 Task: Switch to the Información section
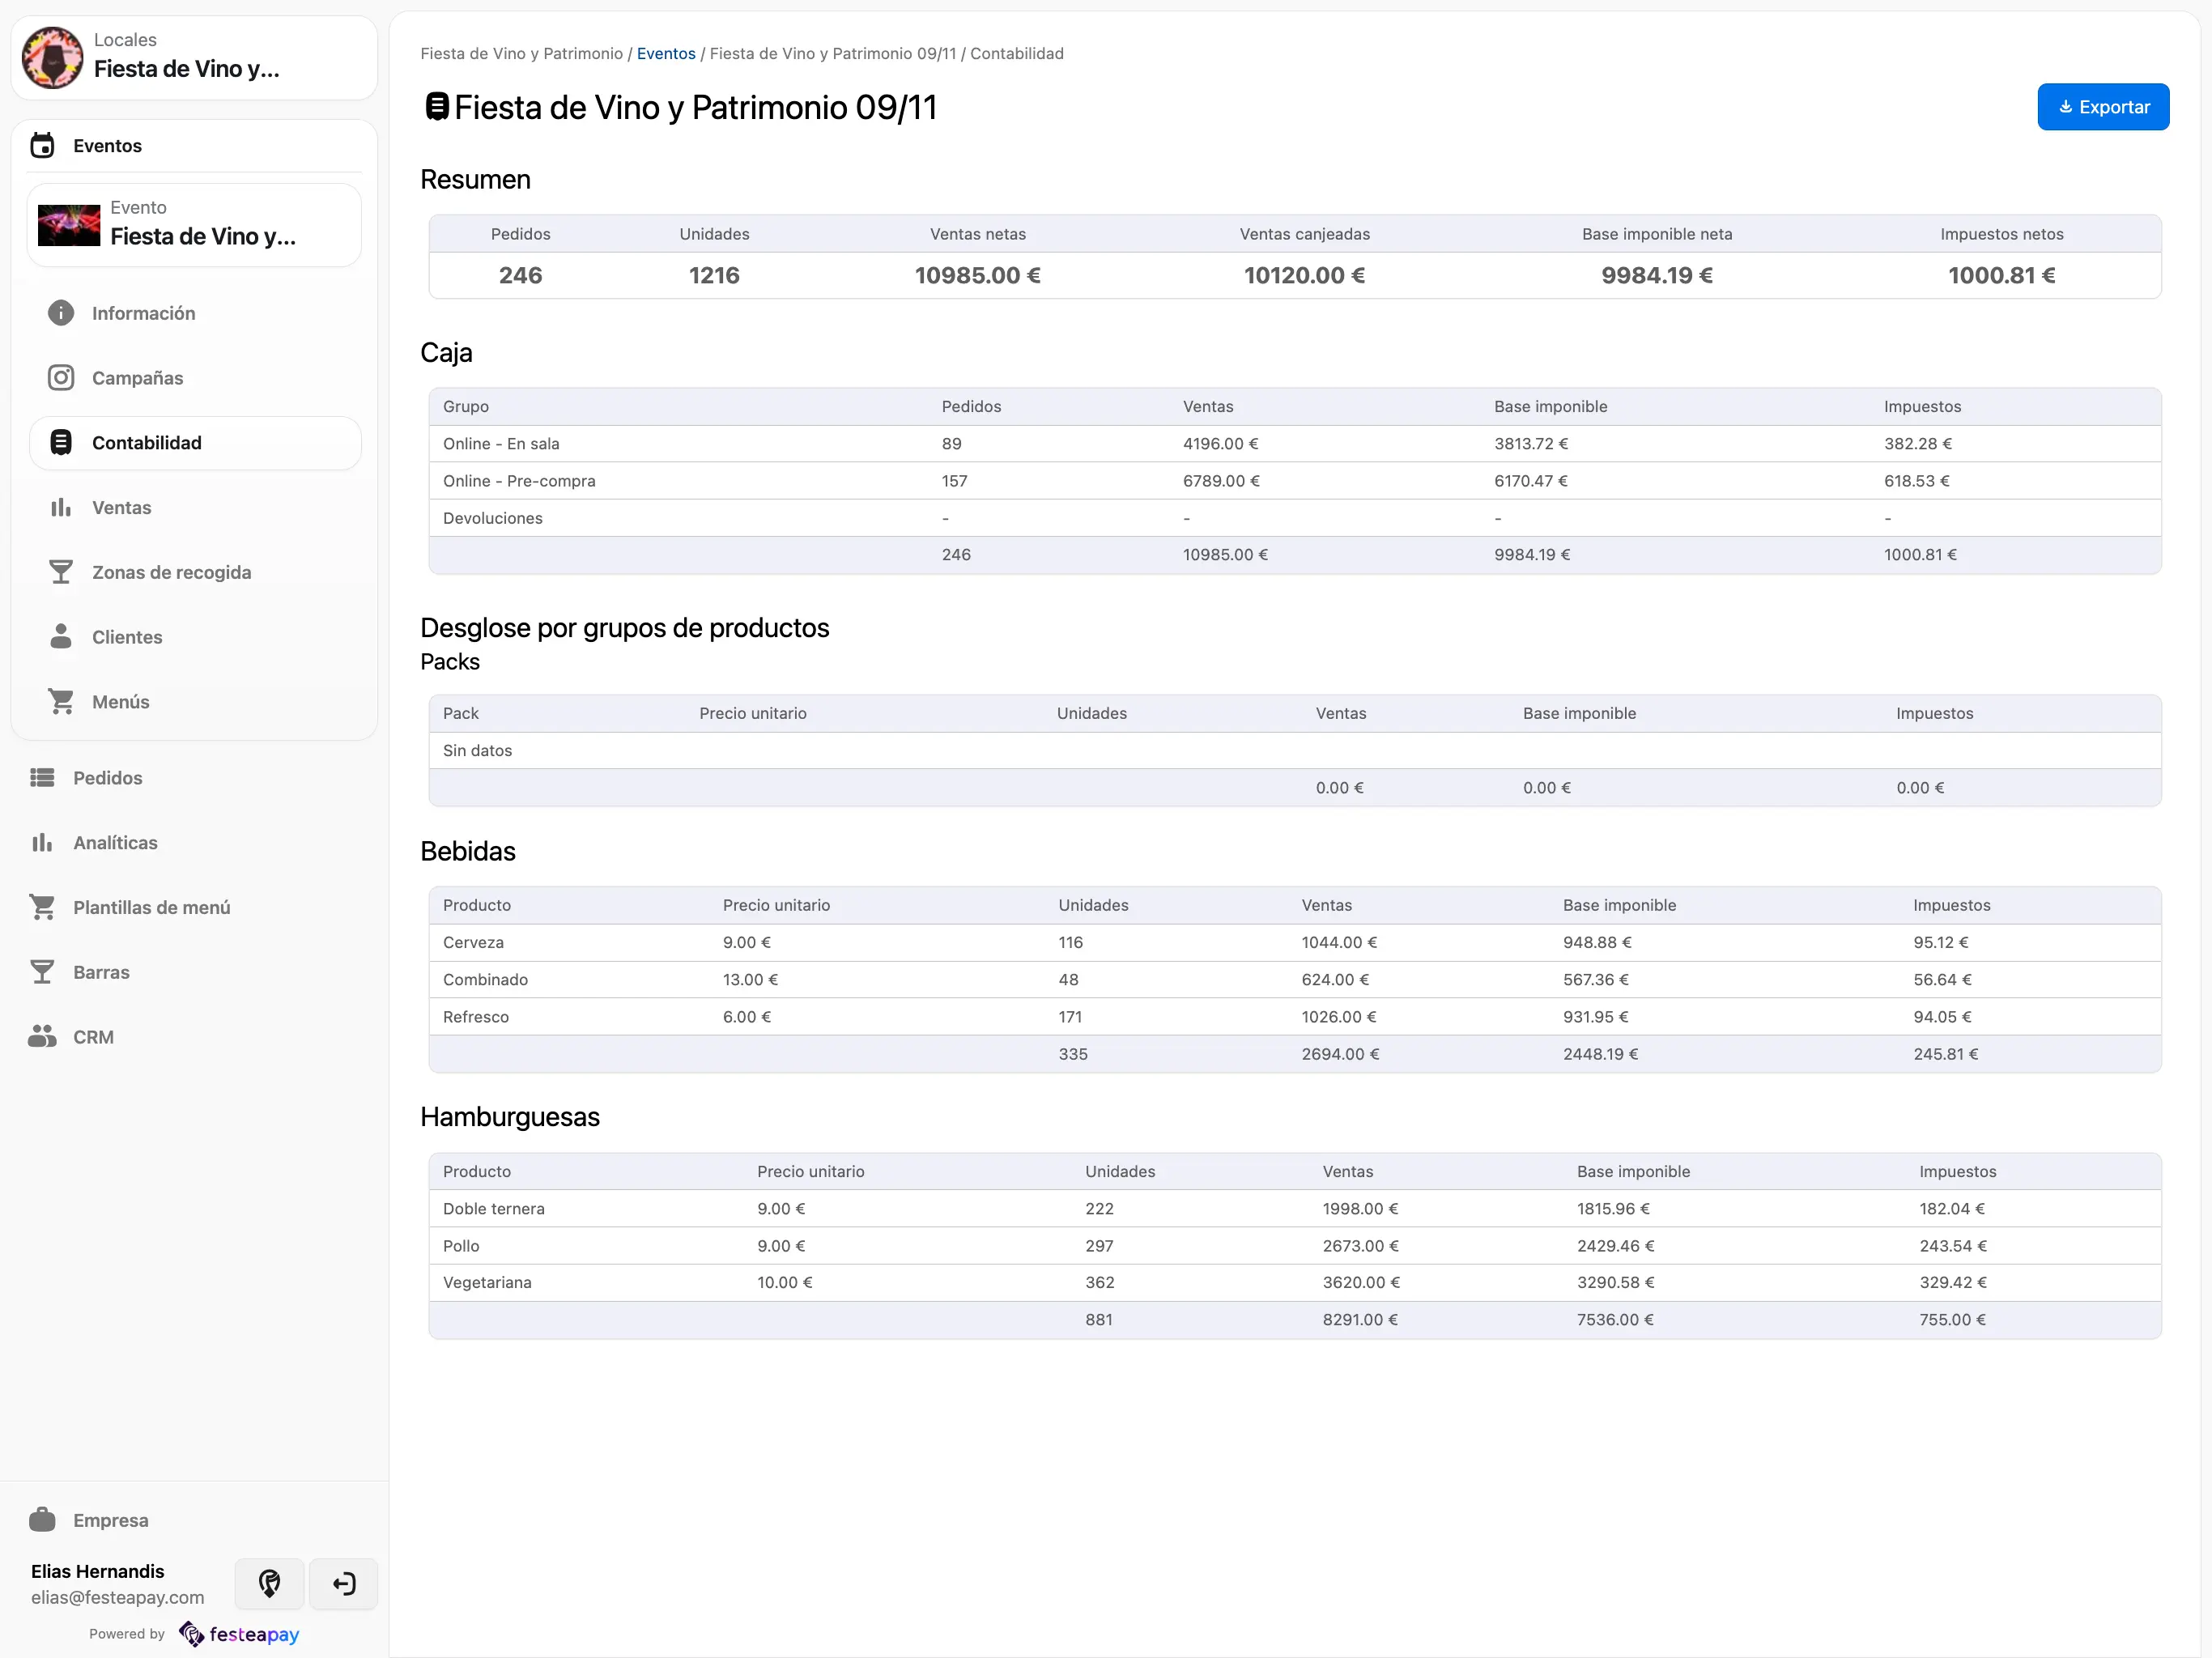[142, 313]
